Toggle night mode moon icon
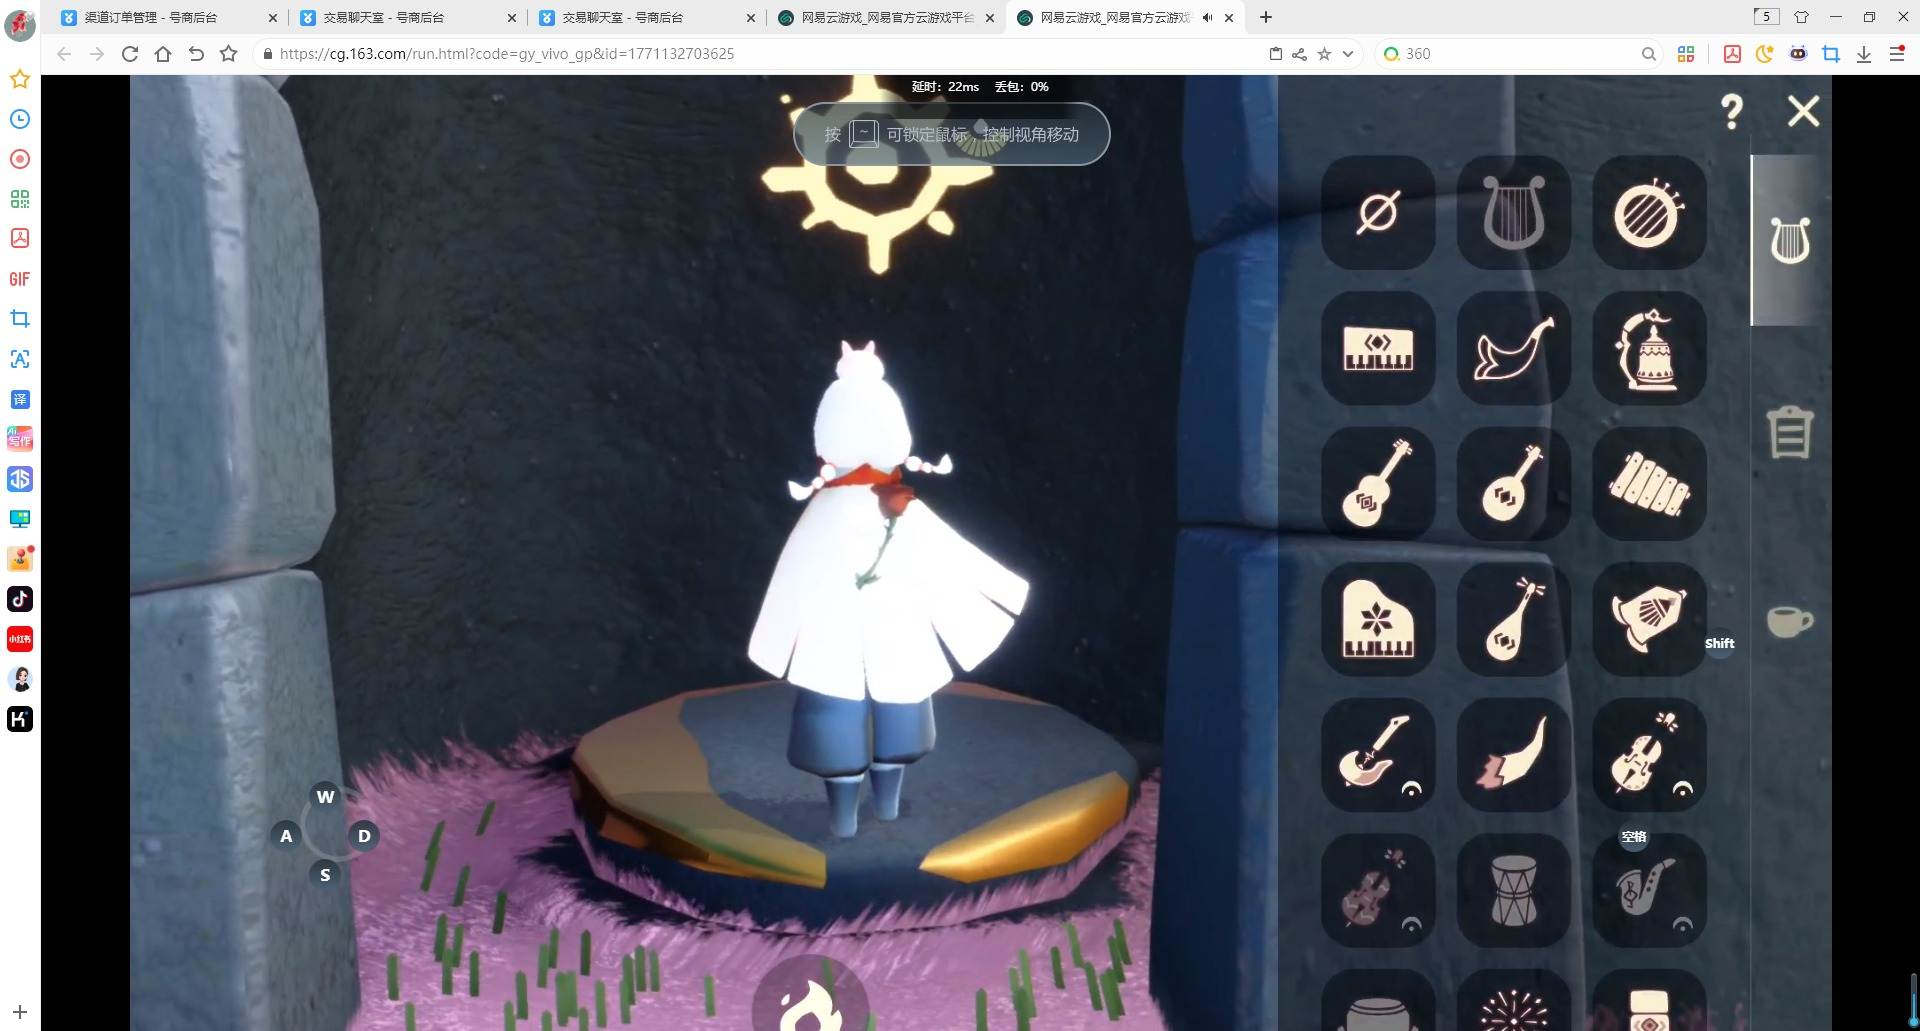Image resolution: width=1920 pixels, height=1031 pixels. tap(1765, 54)
